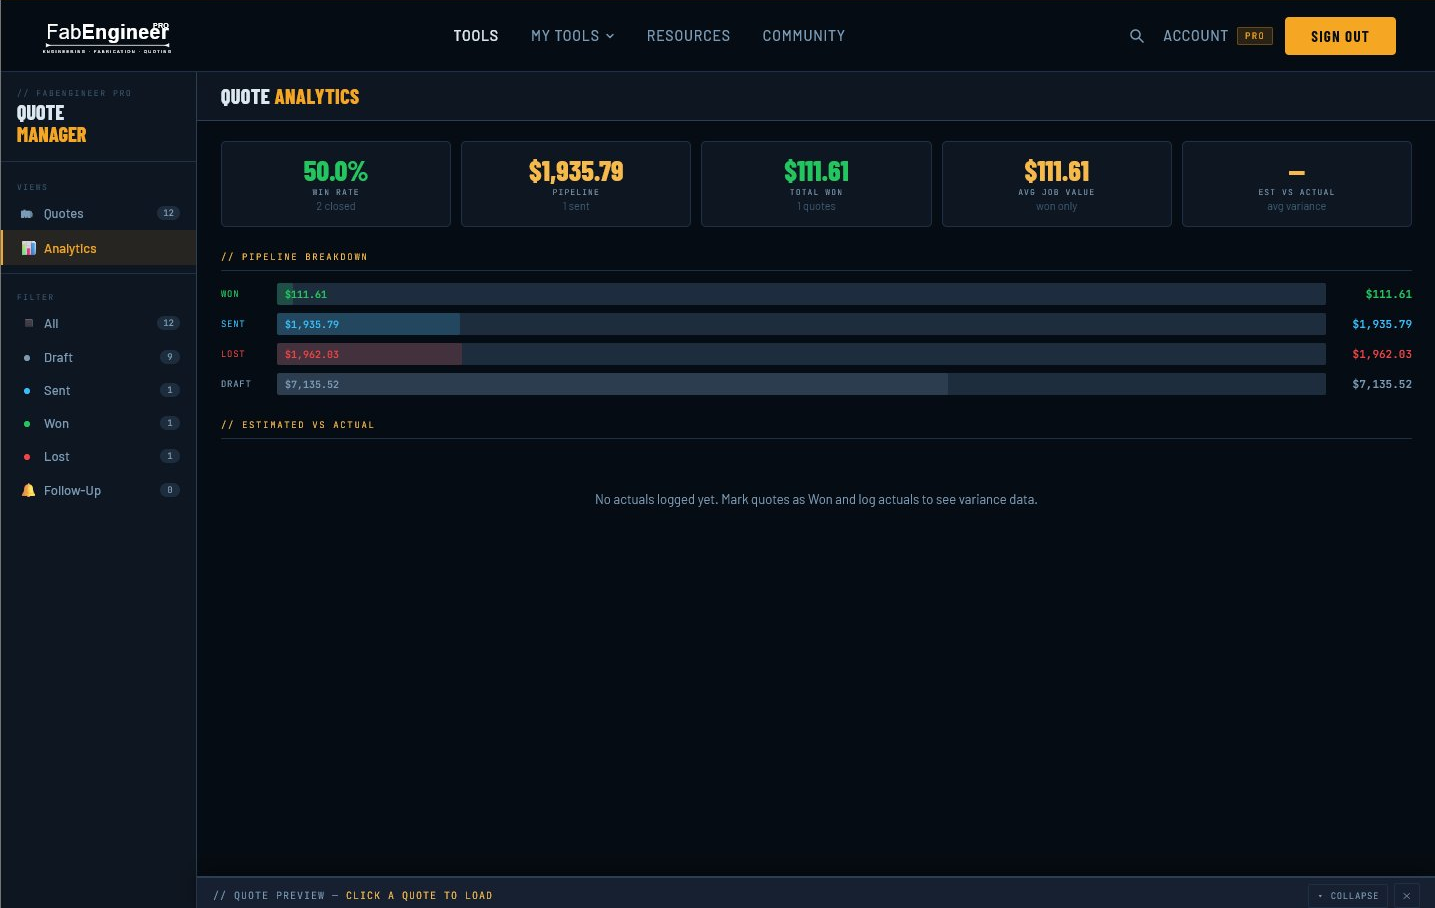Click the FabEngineer Pro logo
The width and height of the screenshot is (1435, 908).
(106, 36)
